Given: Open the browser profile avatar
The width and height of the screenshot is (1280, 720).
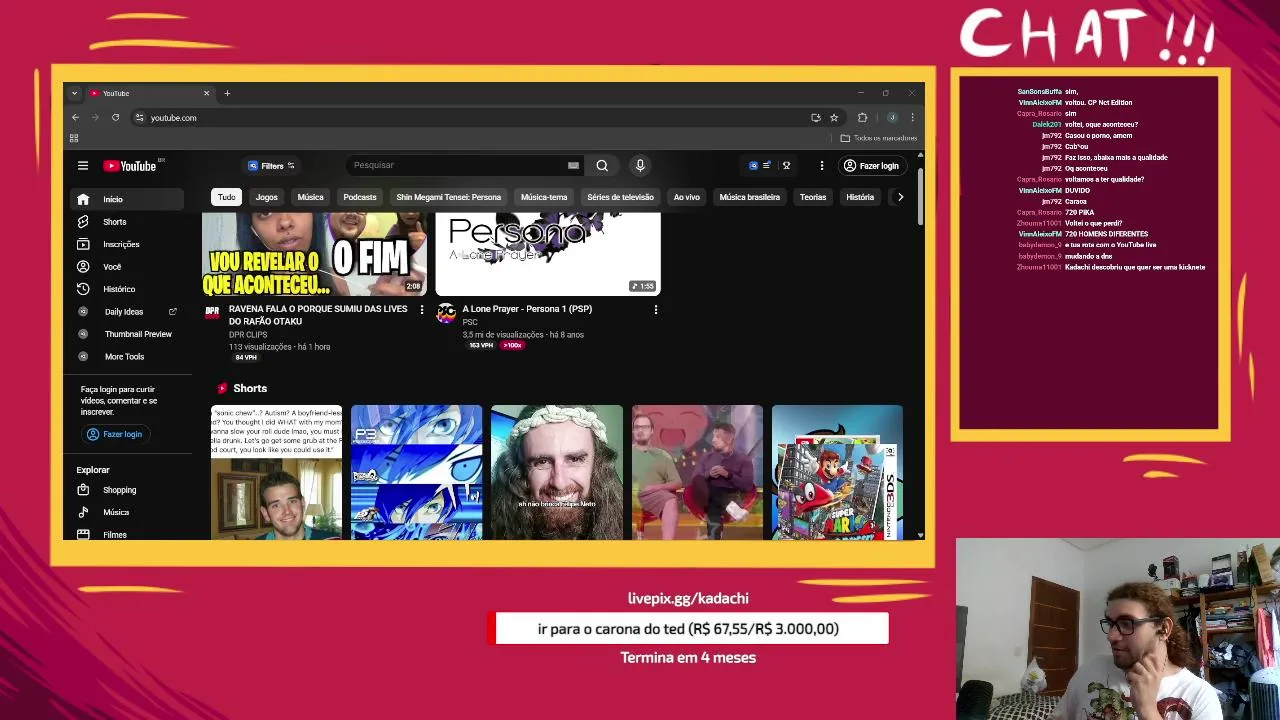Looking at the screenshot, I should tap(892, 118).
